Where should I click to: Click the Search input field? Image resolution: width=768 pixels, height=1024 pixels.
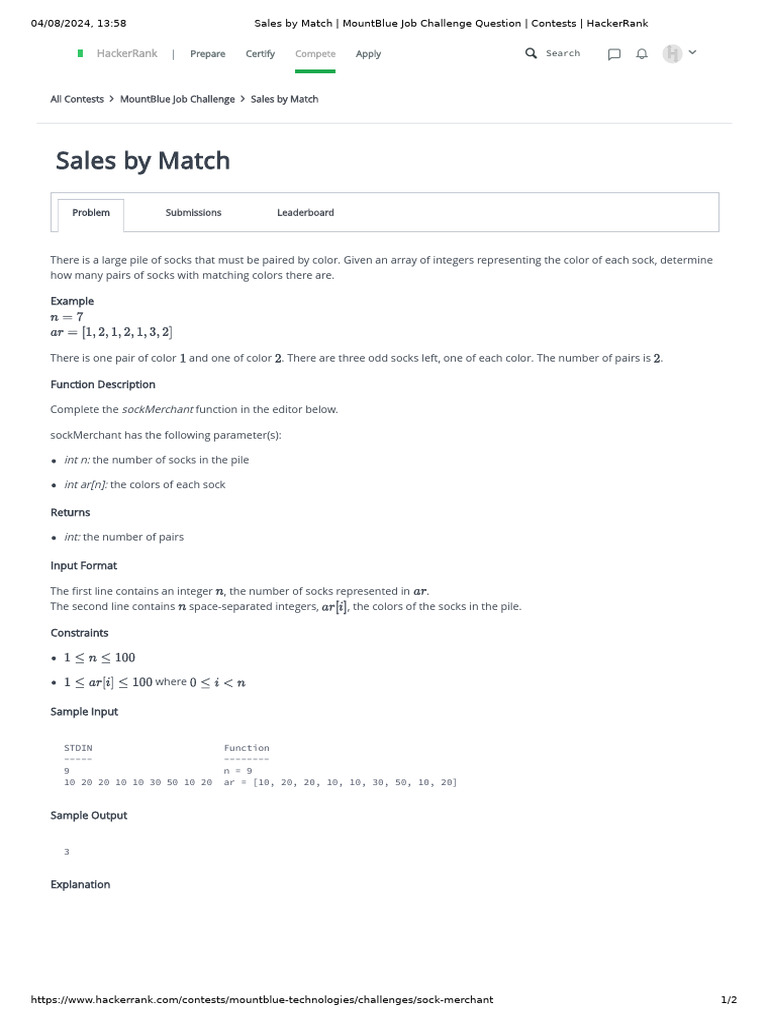tap(563, 54)
